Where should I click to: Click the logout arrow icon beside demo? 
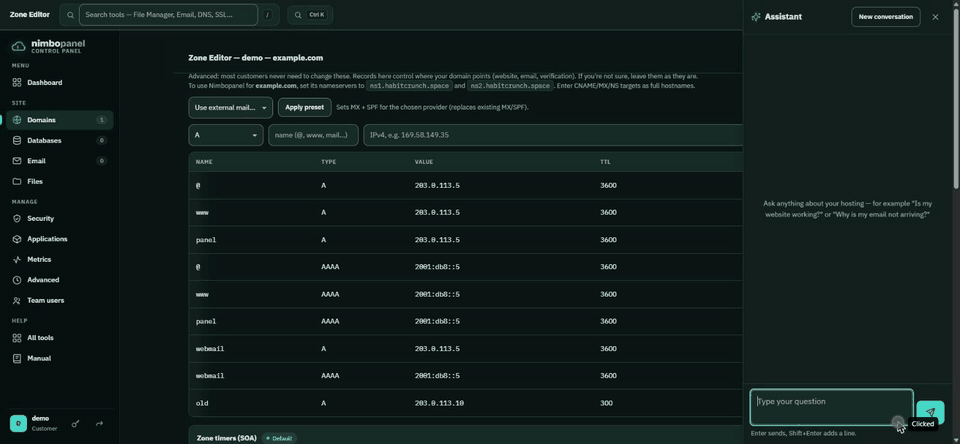tap(99, 423)
